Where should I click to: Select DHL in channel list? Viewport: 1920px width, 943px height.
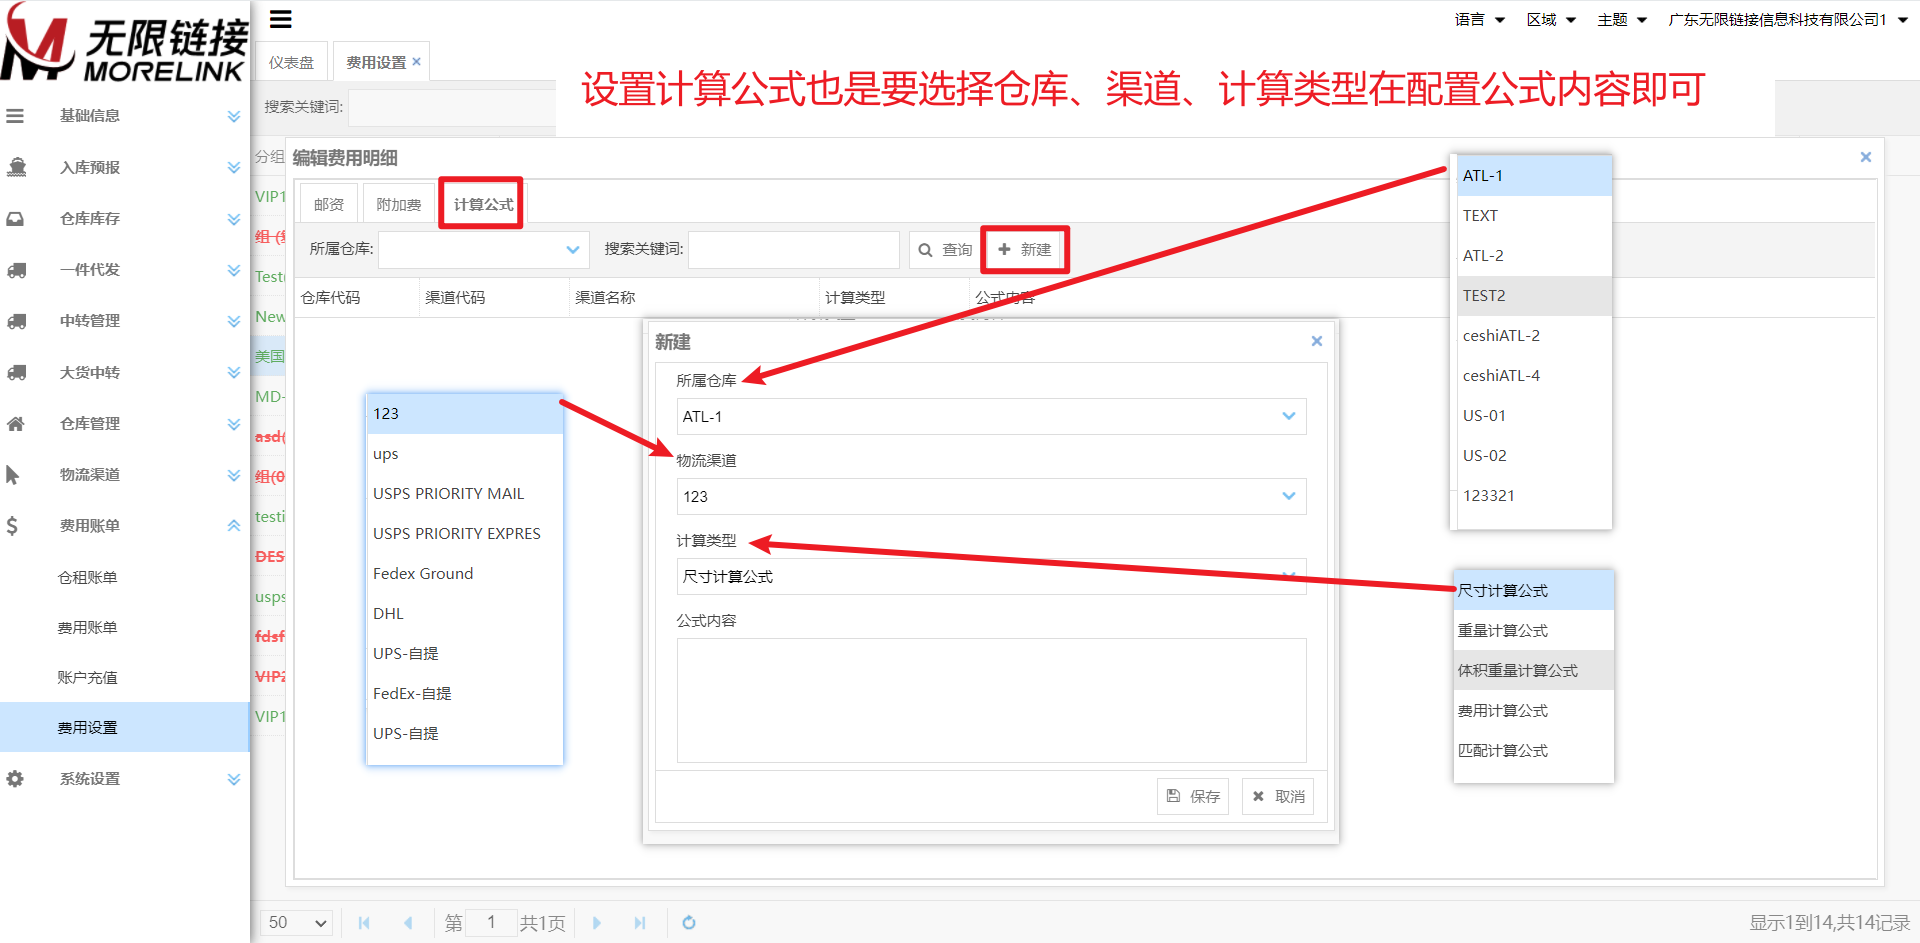pyautogui.click(x=465, y=614)
